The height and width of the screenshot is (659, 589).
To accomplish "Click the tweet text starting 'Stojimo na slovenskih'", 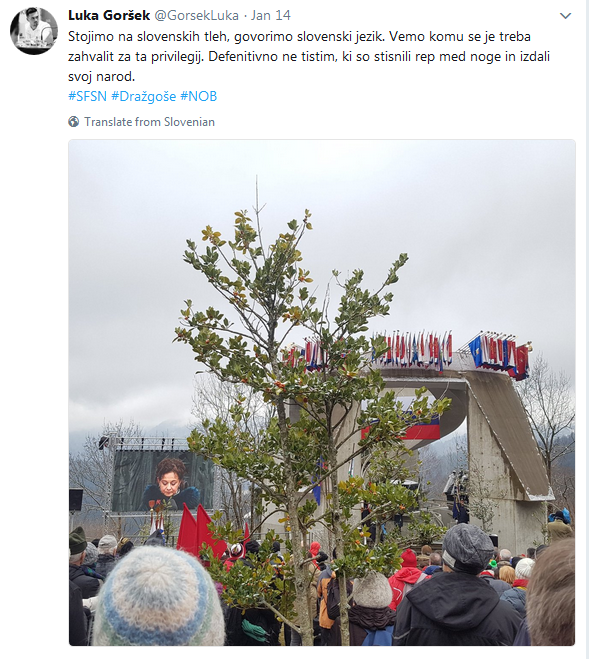I will tap(309, 56).
